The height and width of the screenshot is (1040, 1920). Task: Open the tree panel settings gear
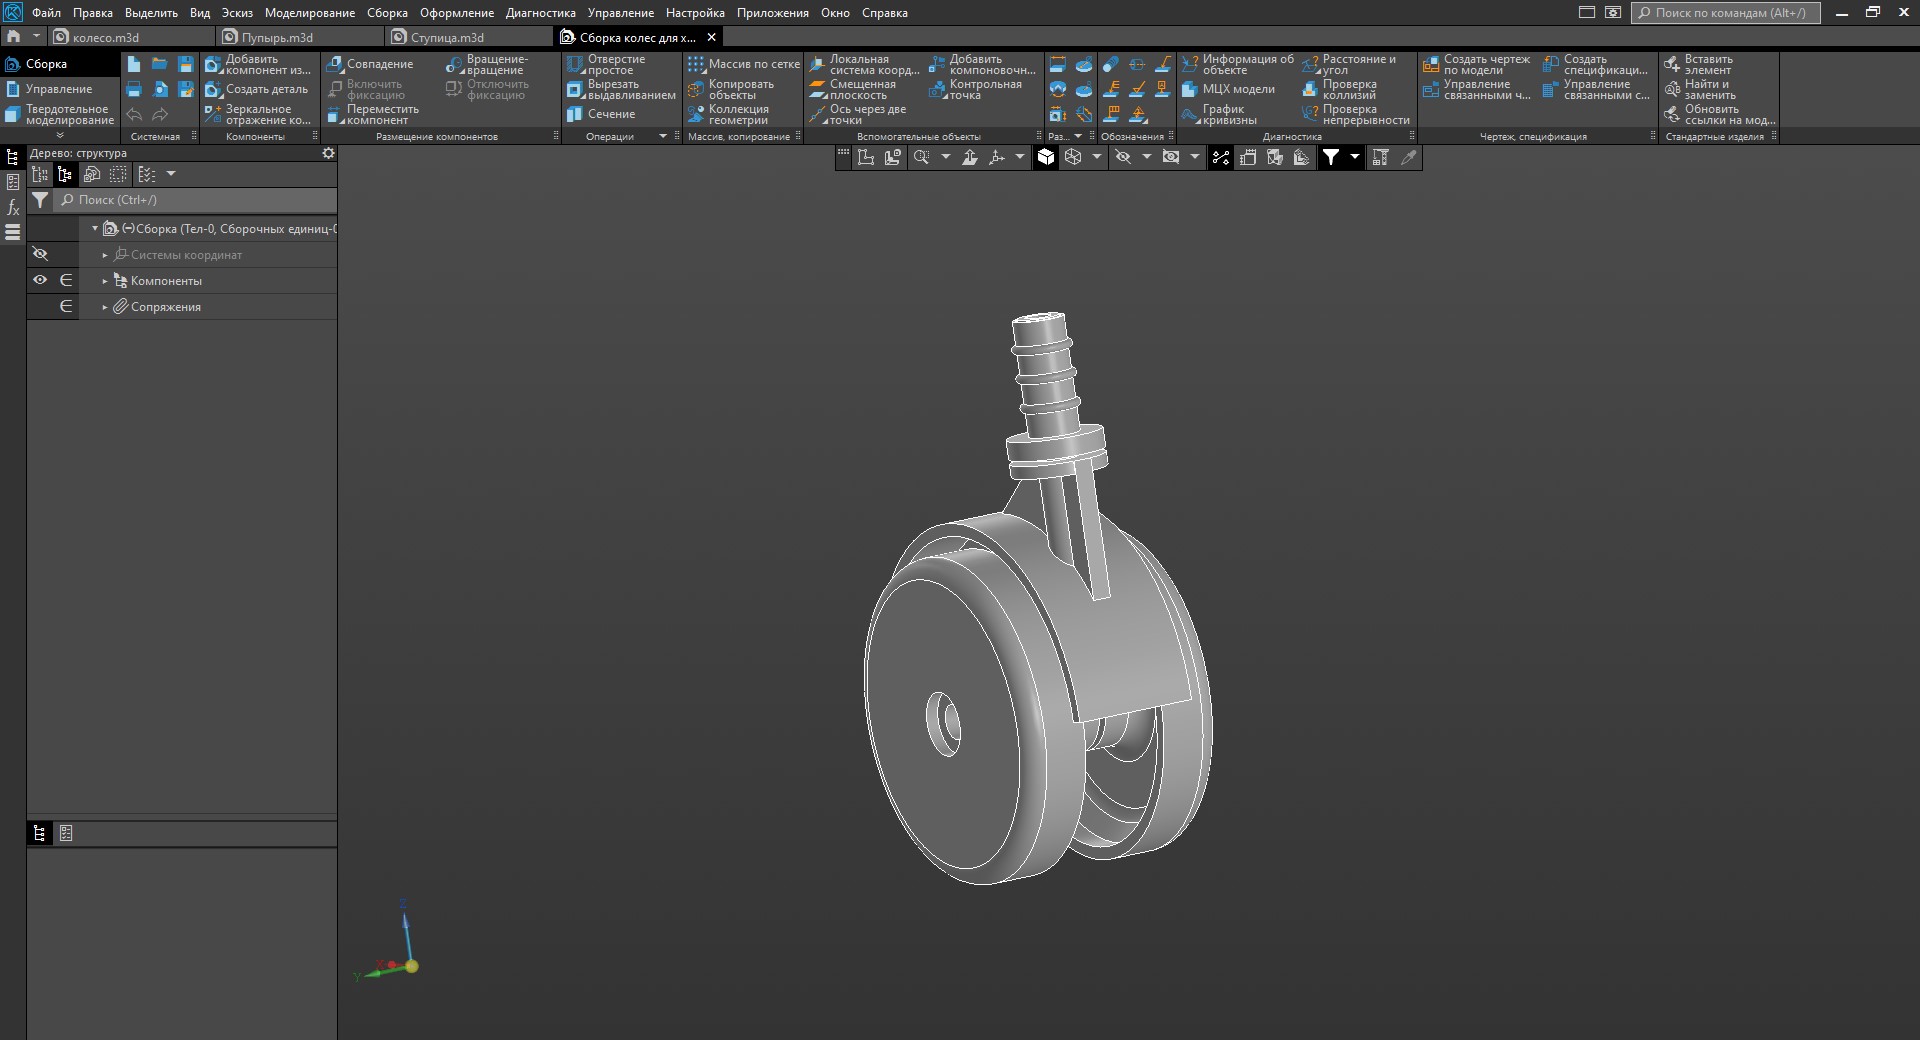tap(328, 154)
